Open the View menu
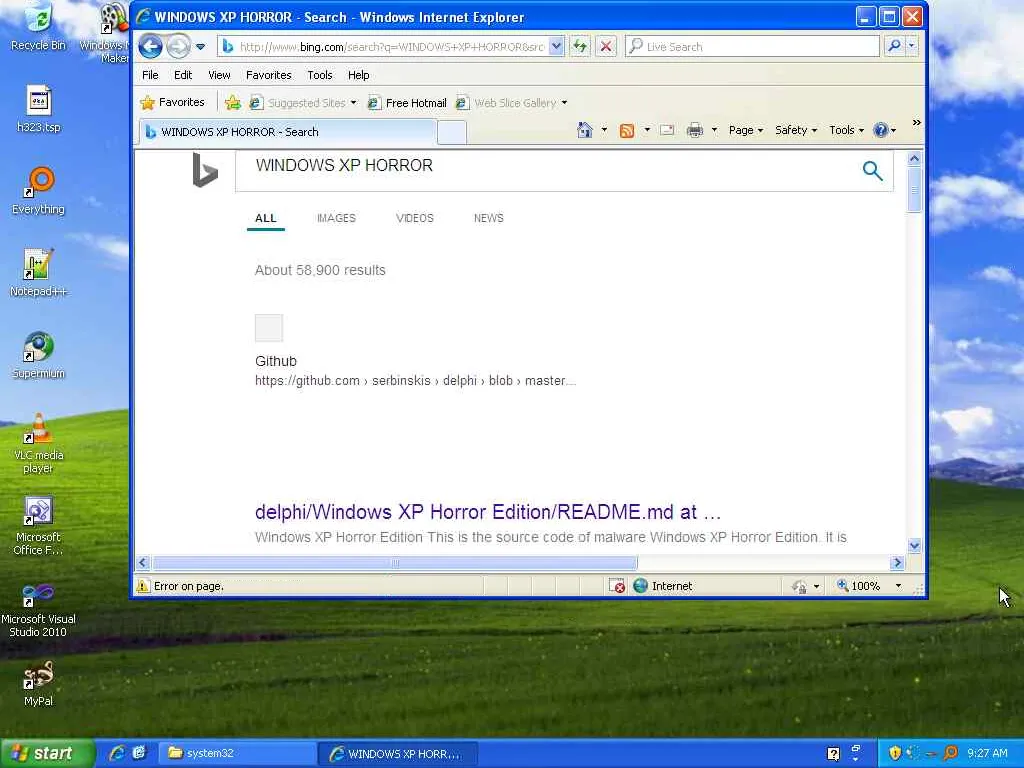This screenshot has width=1024, height=768. (219, 75)
